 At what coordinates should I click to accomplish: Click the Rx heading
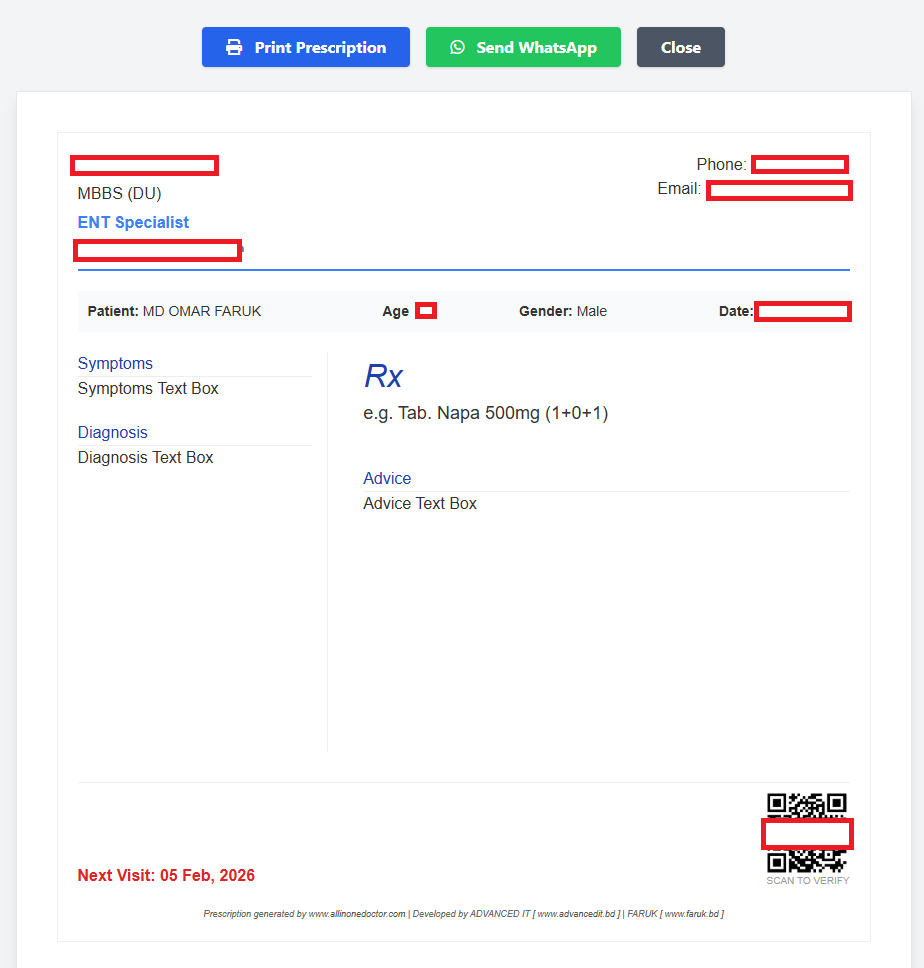point(383,376)
